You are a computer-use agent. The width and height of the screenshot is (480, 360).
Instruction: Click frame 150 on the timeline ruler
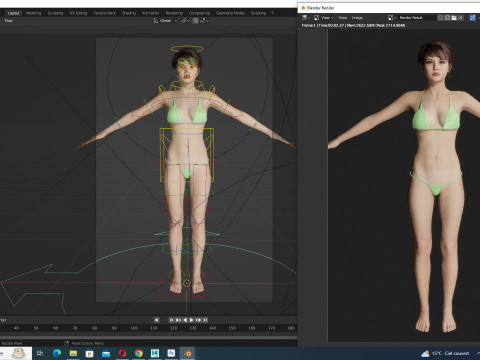(232, 328)
